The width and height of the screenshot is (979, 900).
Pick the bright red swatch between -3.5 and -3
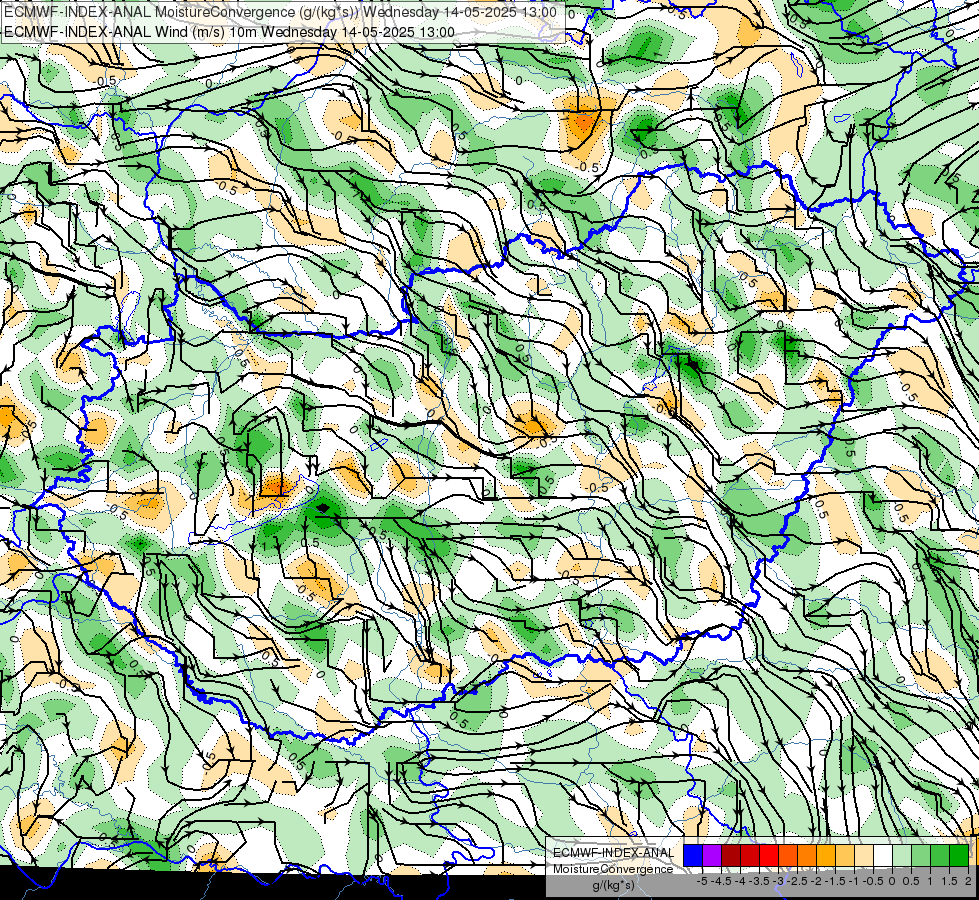769,856
